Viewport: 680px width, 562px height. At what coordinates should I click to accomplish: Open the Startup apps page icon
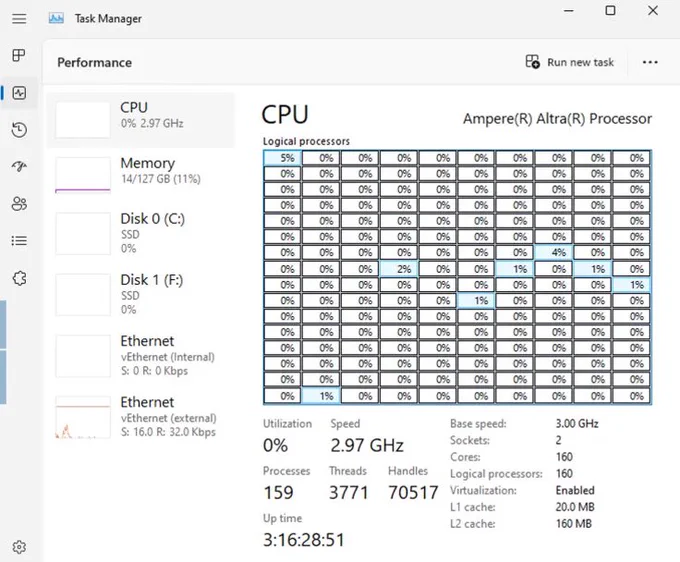point(19,166)
